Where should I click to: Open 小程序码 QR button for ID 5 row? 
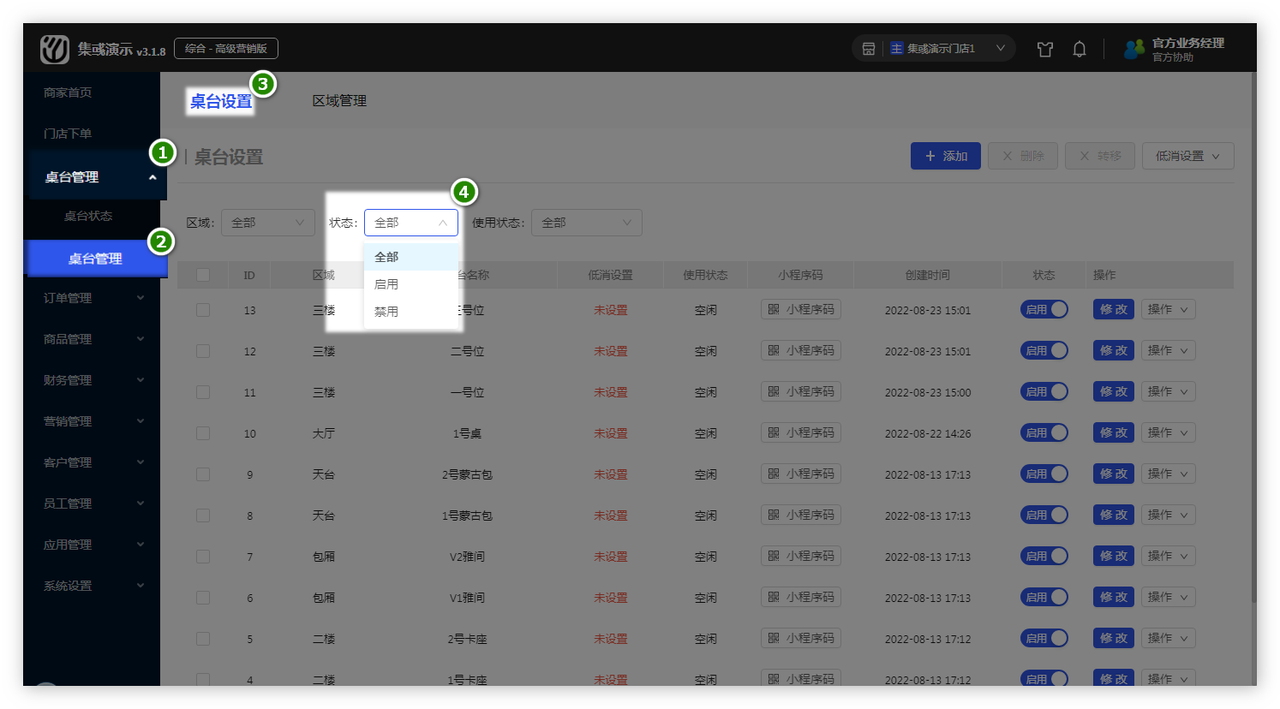click(x=800, y=638)
